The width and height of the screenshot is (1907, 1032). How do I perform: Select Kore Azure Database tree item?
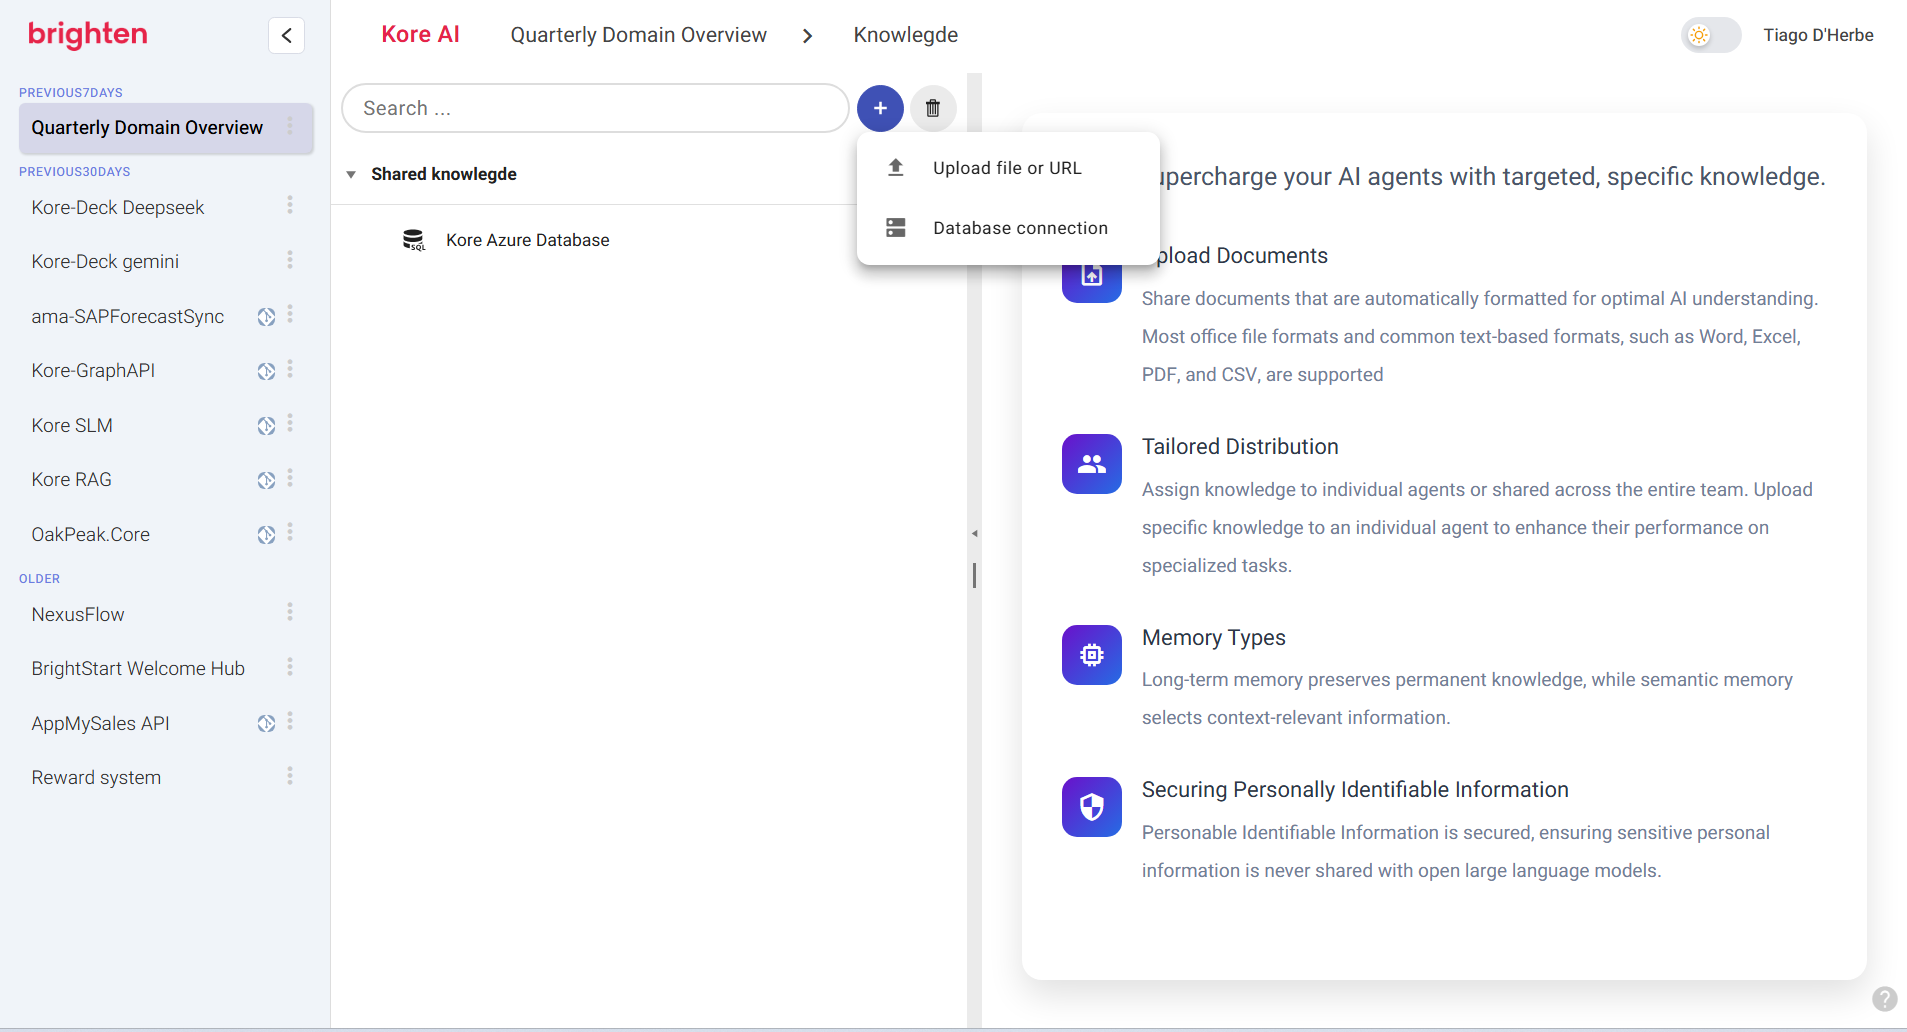[527, 240]
